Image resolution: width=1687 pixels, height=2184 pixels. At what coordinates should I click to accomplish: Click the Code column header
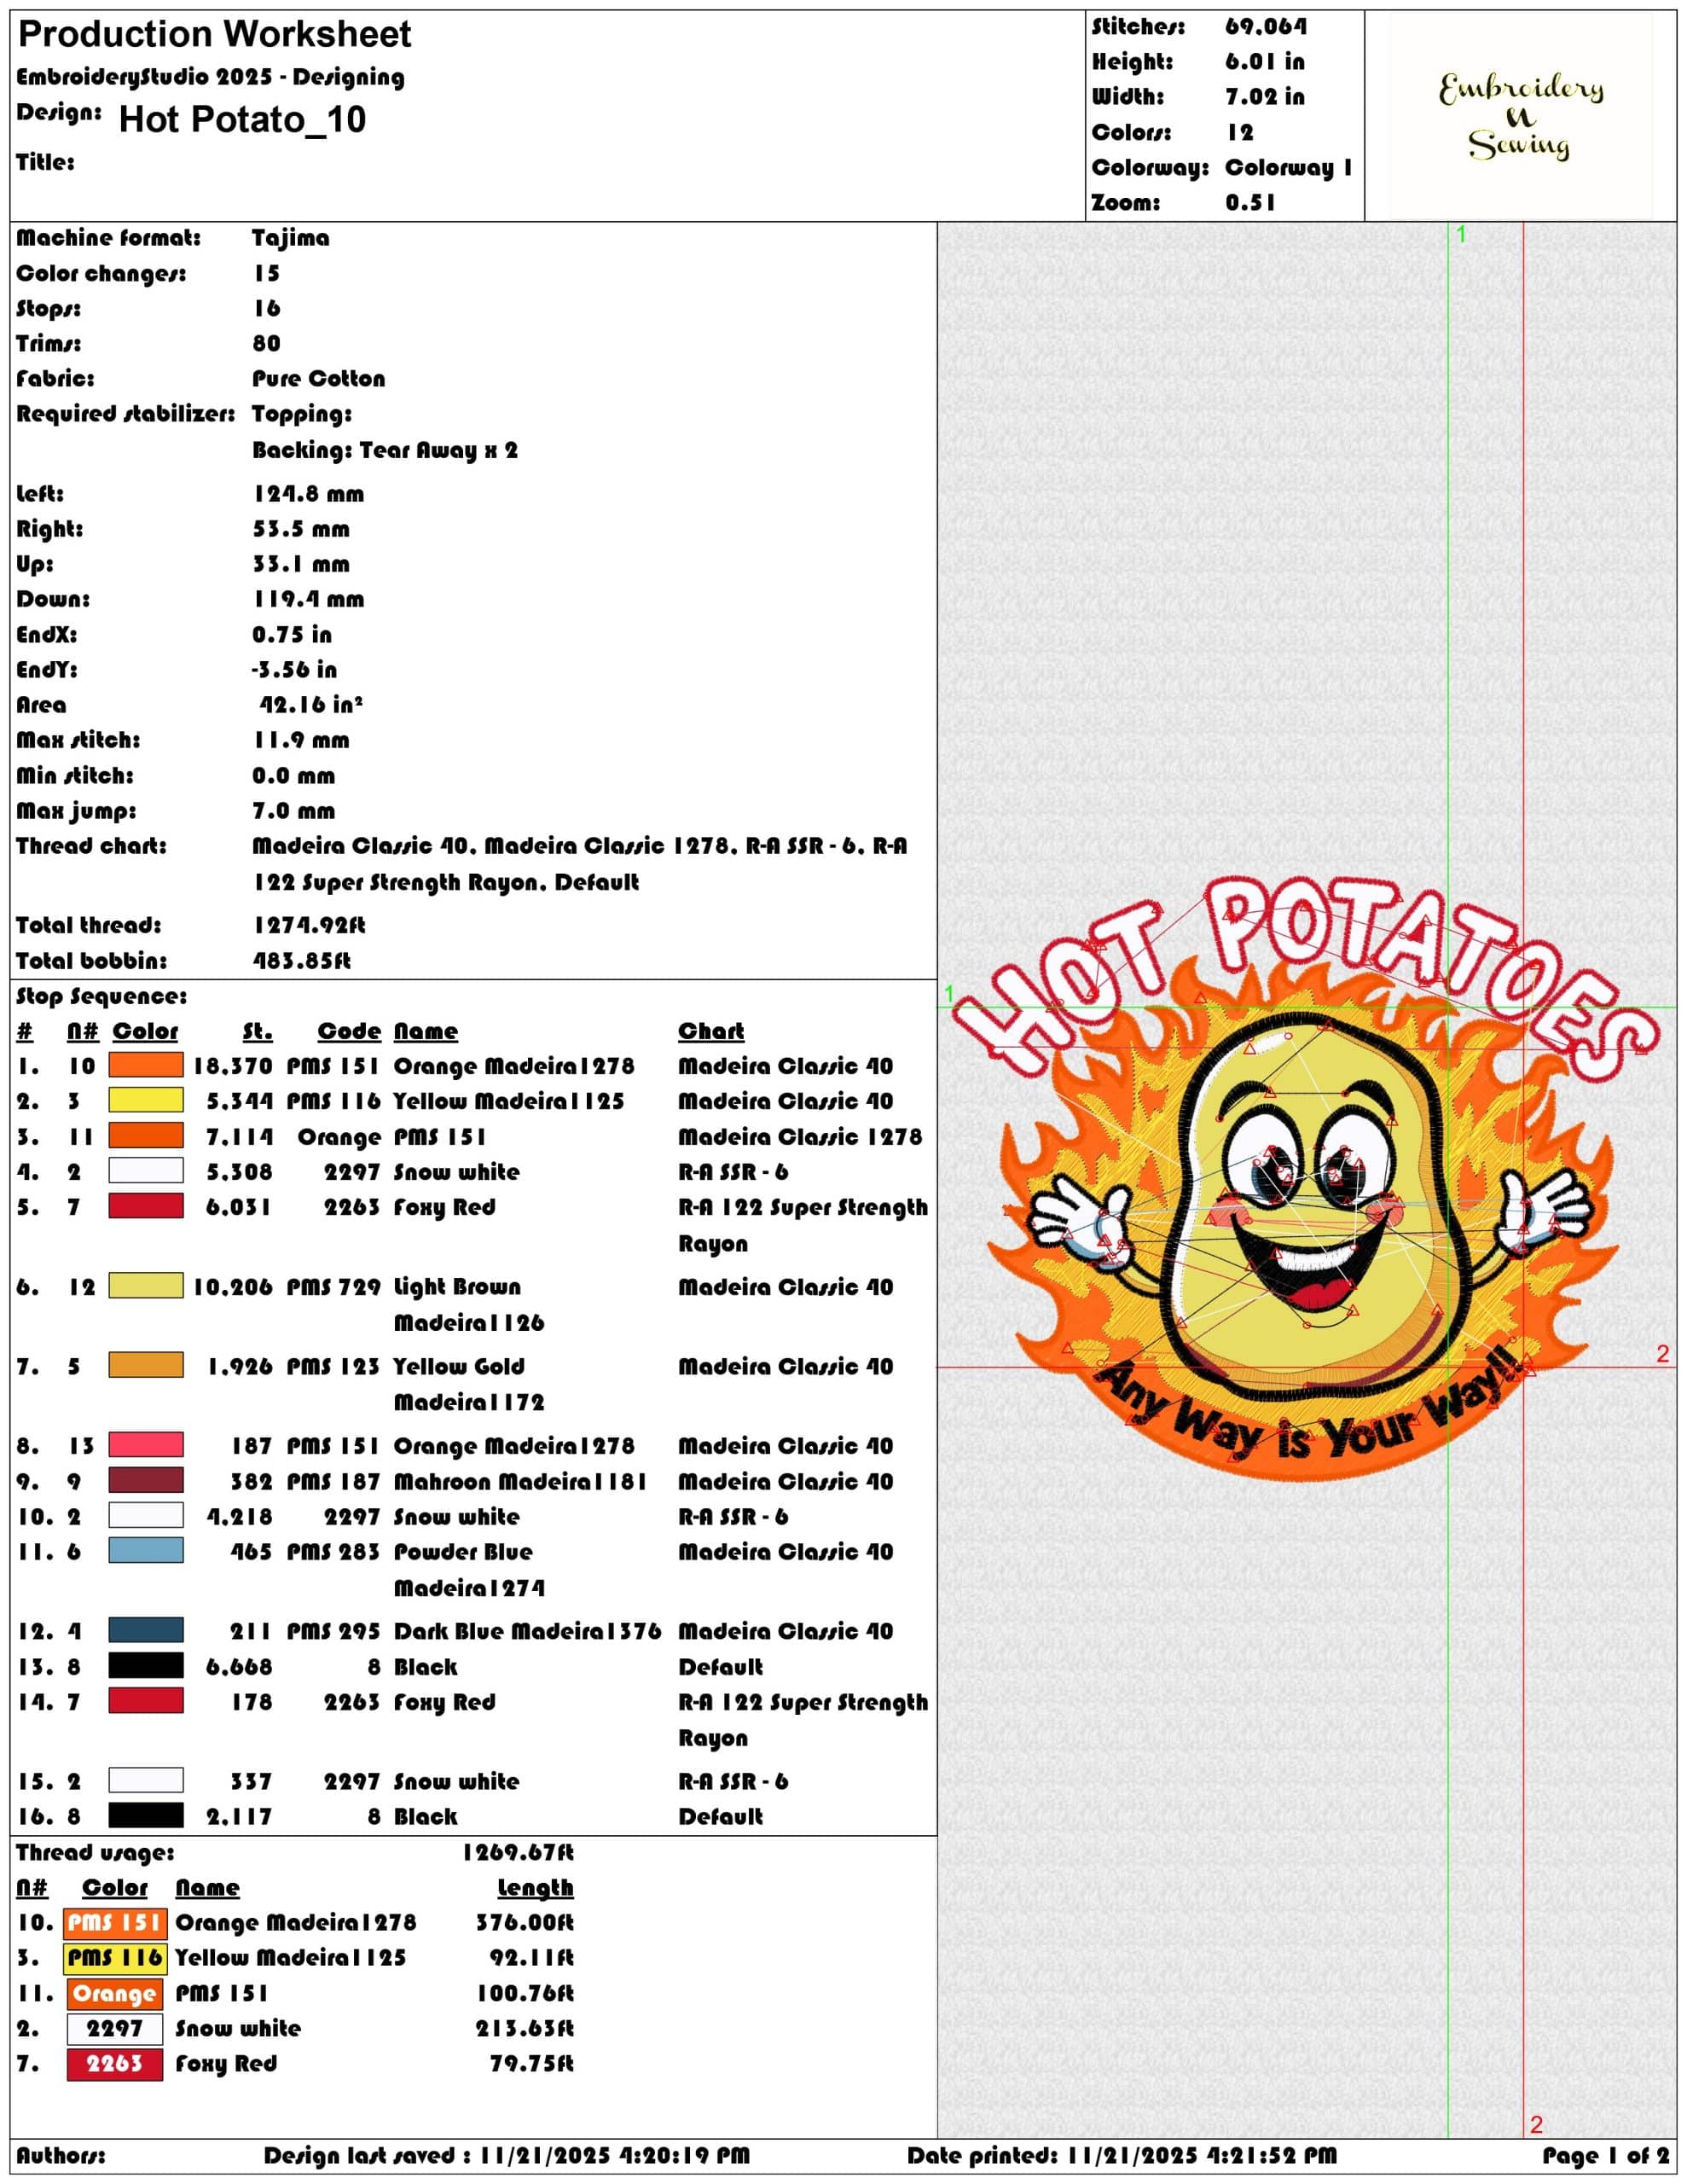[349, 1031]
